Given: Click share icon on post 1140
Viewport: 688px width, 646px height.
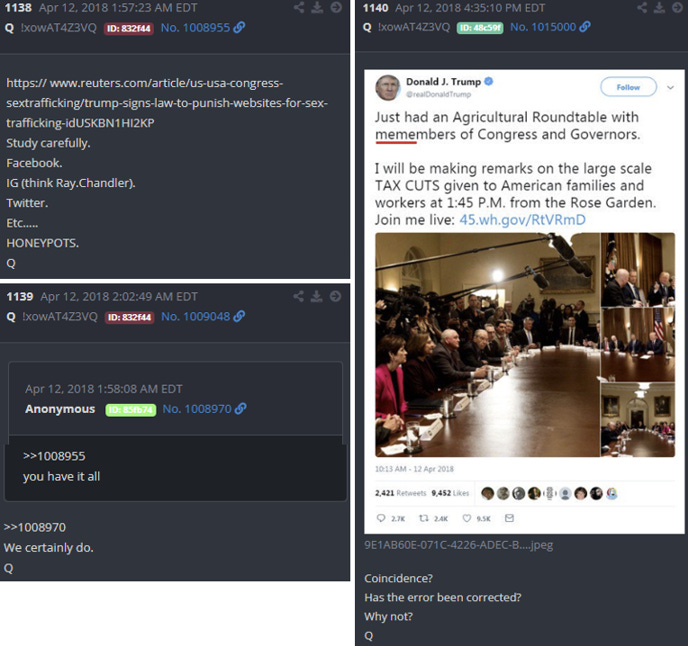Looking at the screenshot, I should [x=642, y=7].
